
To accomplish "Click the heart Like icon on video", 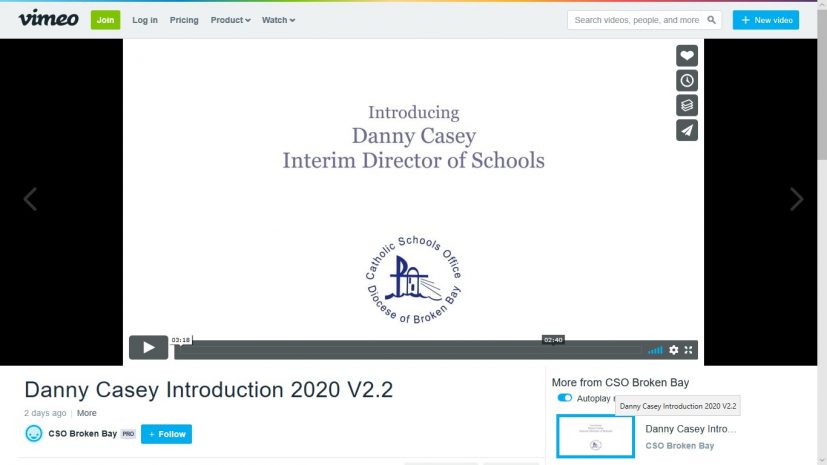I will (686, 56).
